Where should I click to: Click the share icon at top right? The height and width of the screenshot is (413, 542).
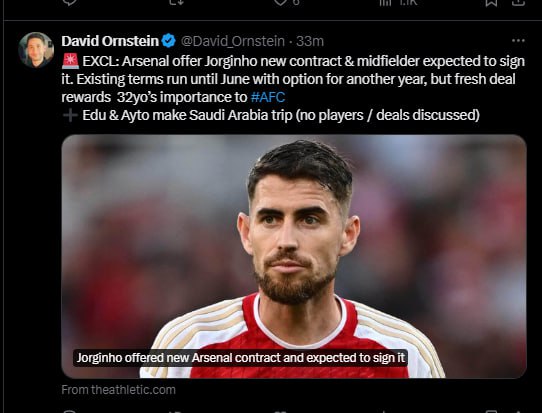[518, 2]
